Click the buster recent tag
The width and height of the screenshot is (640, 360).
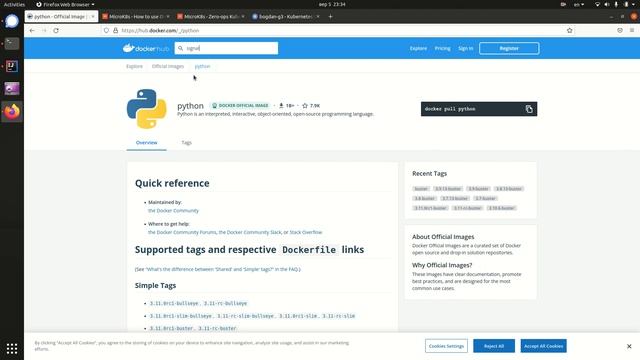[x=421, y=189]
